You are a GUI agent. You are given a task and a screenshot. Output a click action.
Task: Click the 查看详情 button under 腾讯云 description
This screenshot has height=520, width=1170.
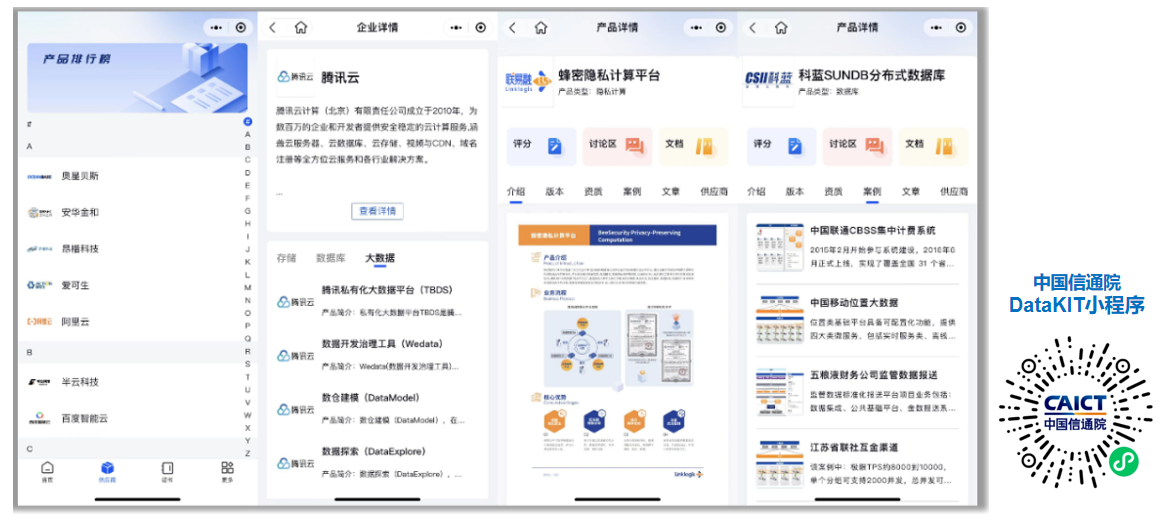pos(377,211)
